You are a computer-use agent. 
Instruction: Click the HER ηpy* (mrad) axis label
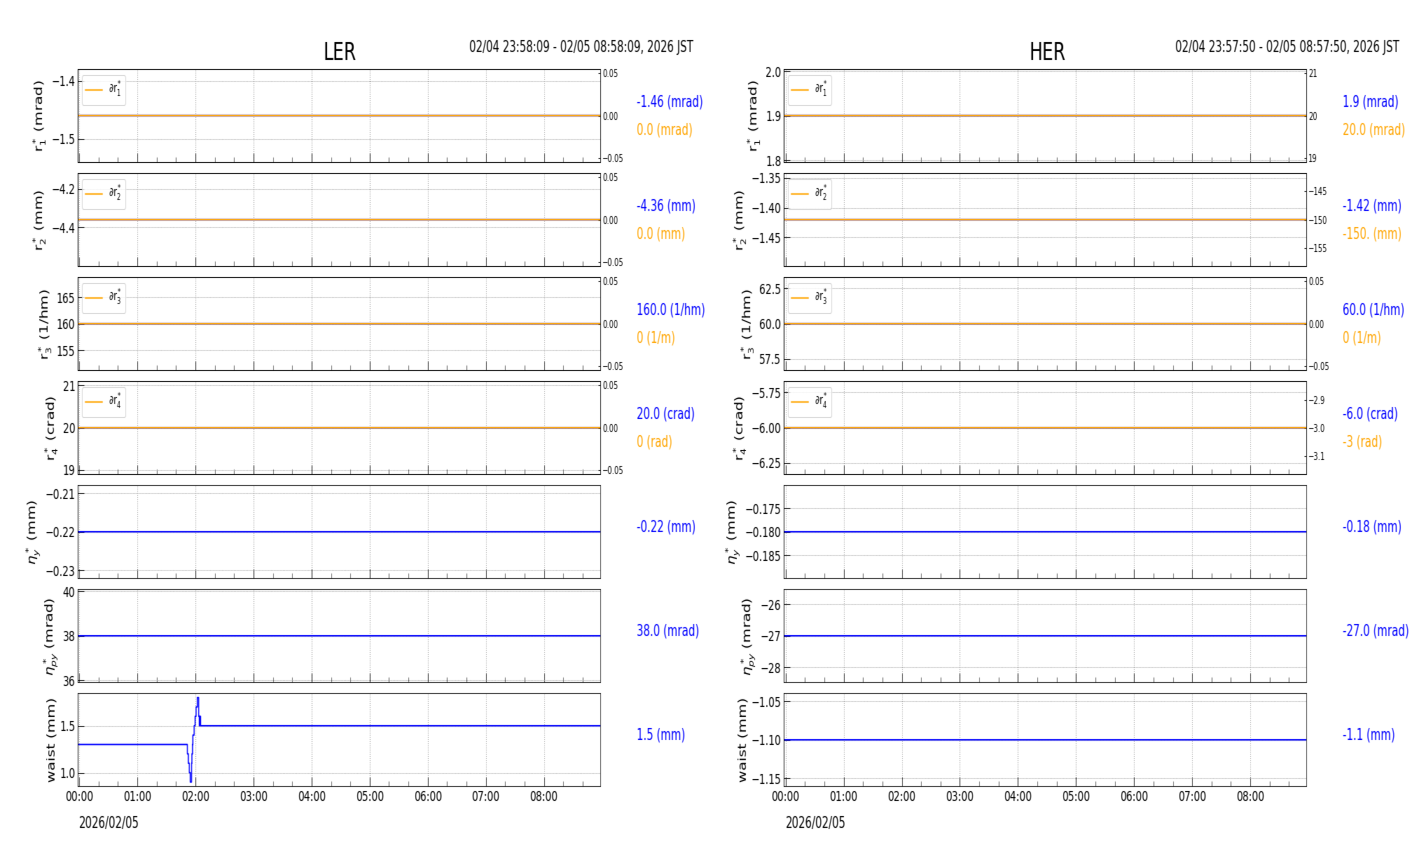point(749,636)
